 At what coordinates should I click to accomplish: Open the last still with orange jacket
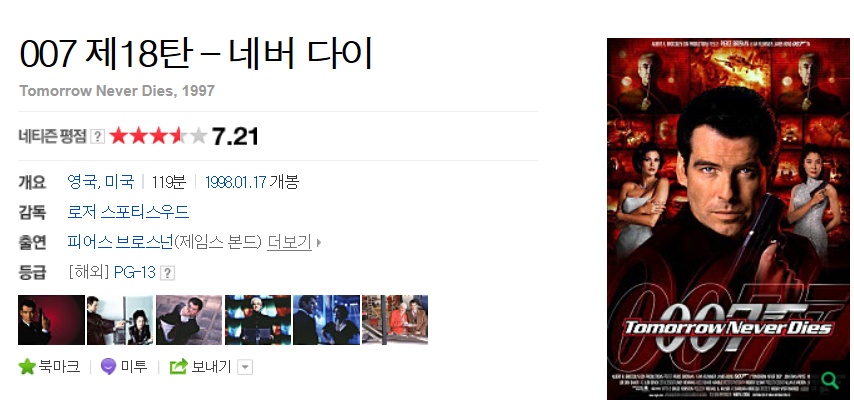(x=395, y=320)
